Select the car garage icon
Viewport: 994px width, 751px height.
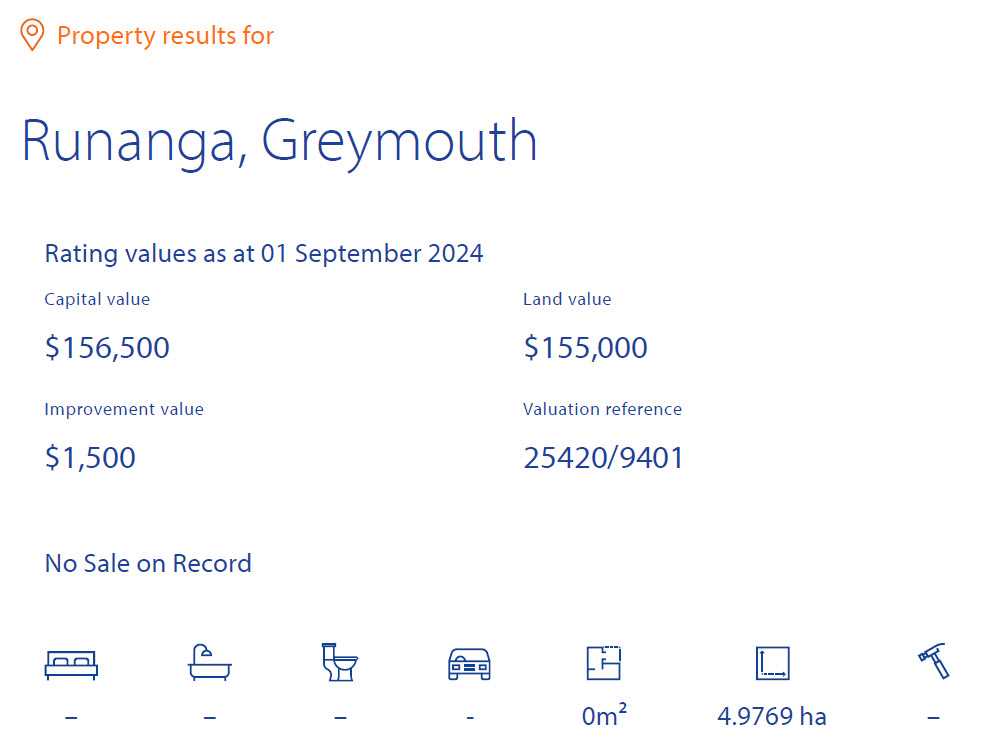[x=469, y=664]
